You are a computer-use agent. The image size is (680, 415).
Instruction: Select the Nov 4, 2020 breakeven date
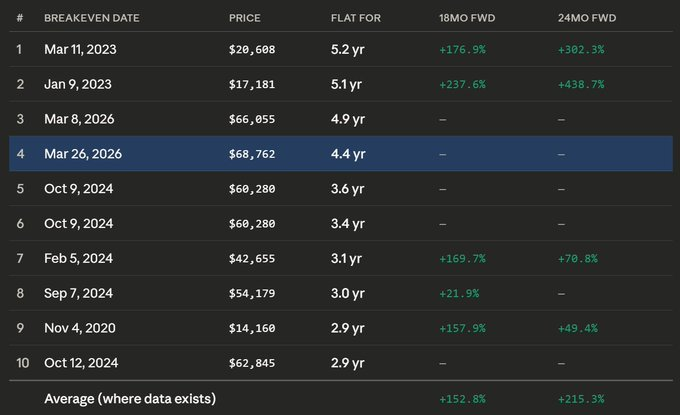point(80,329)
